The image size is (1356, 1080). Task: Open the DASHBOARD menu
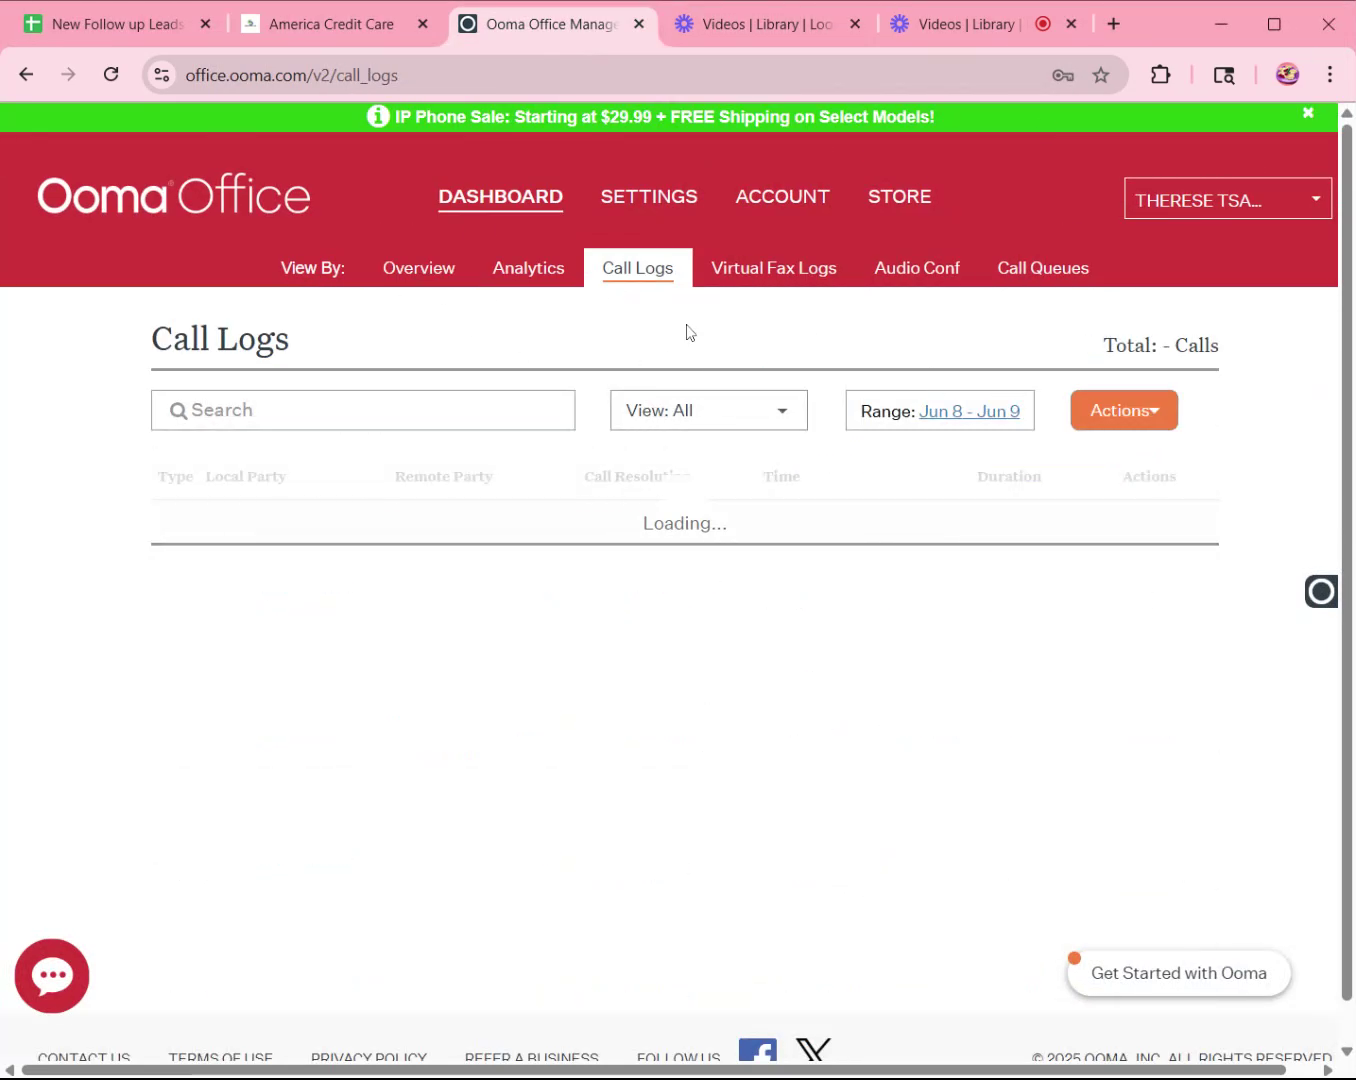[500, 197]
